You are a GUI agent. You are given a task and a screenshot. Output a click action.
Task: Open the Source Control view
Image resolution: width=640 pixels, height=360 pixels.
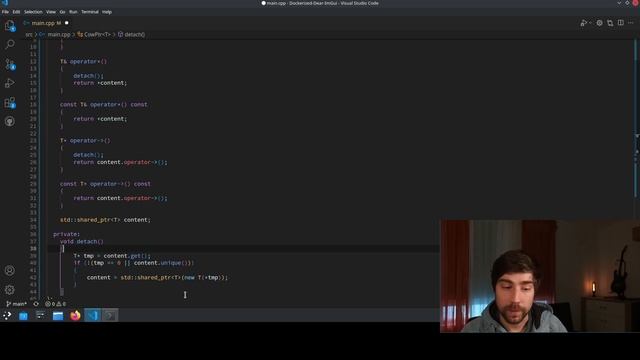(x=10, y=64)
